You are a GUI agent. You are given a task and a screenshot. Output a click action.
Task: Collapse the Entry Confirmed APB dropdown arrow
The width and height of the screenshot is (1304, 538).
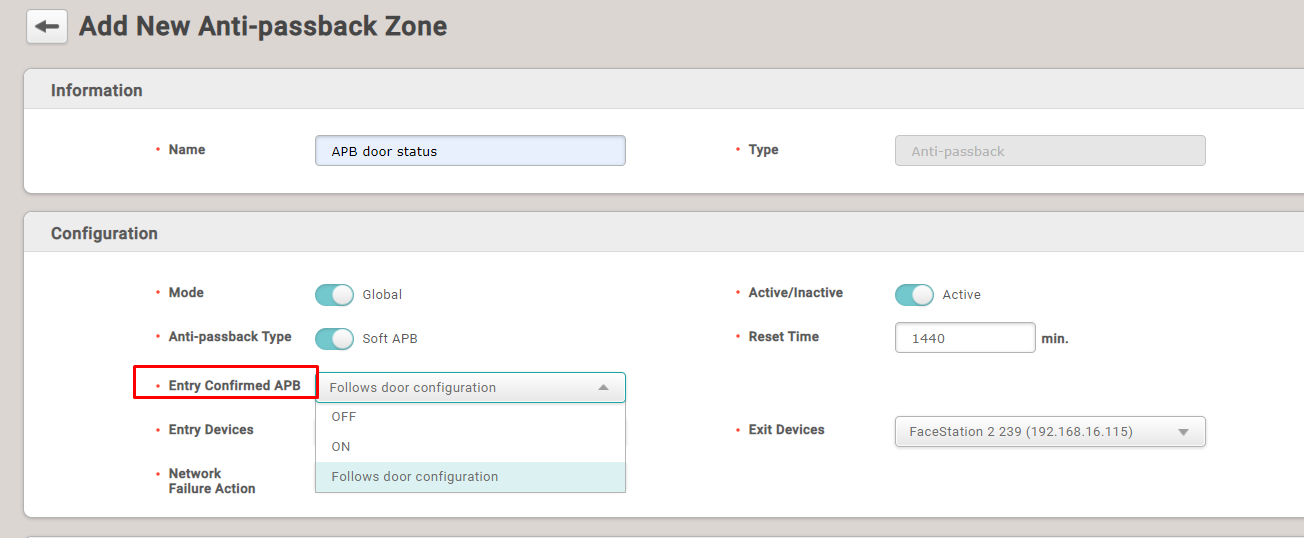(x=602, y=388)
